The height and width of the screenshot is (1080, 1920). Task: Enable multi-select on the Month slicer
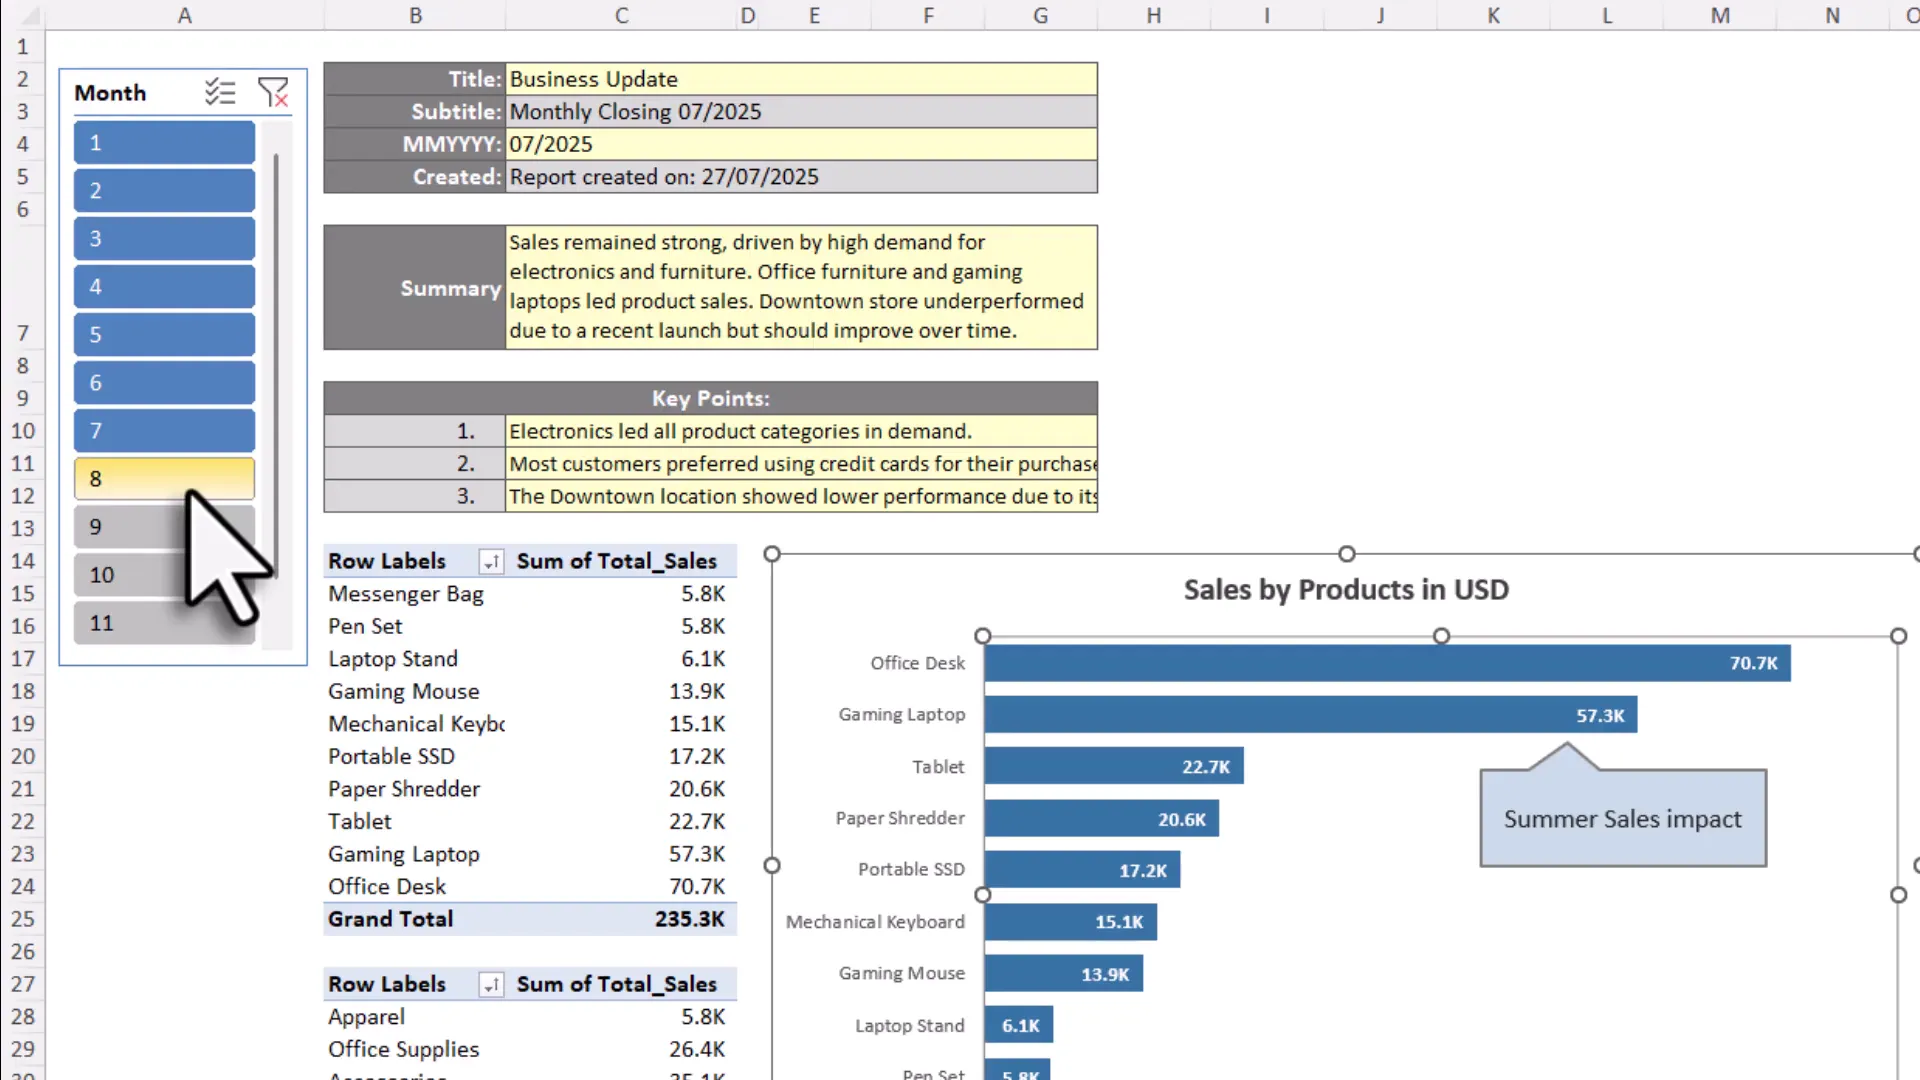pyautogui.click(x=220, y=92)
